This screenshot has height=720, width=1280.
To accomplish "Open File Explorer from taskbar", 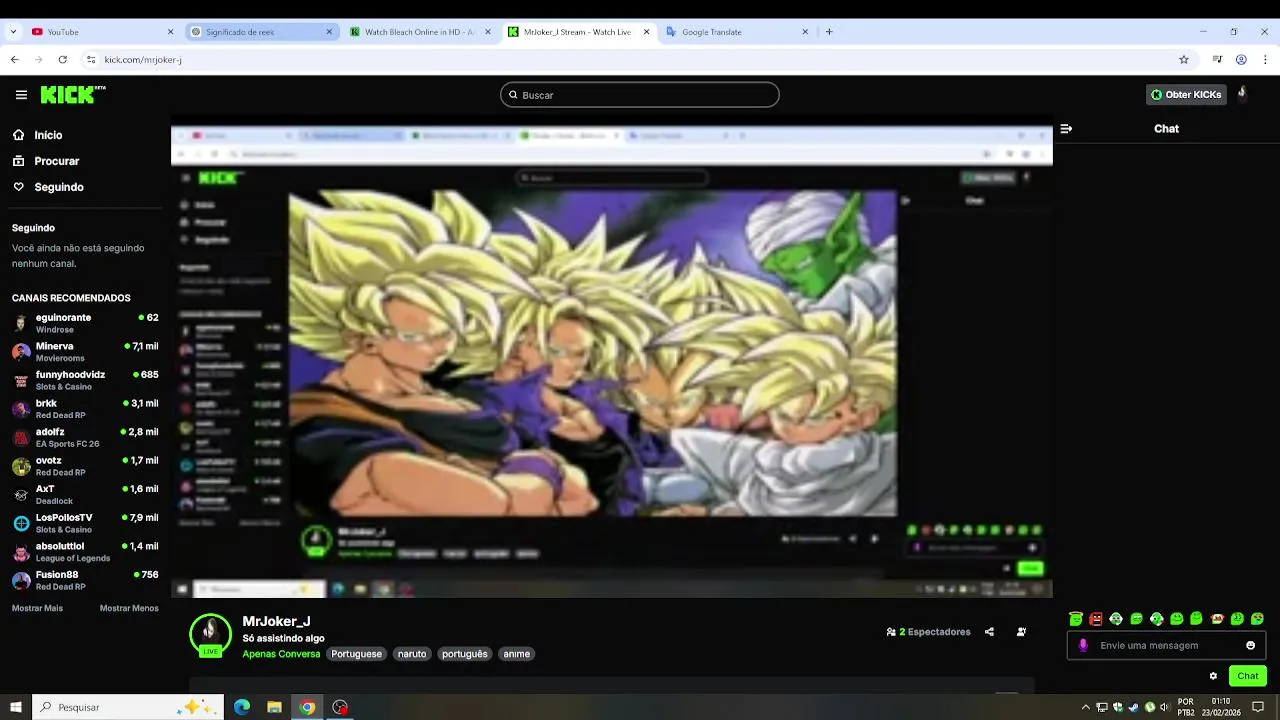I will point(274,707).
